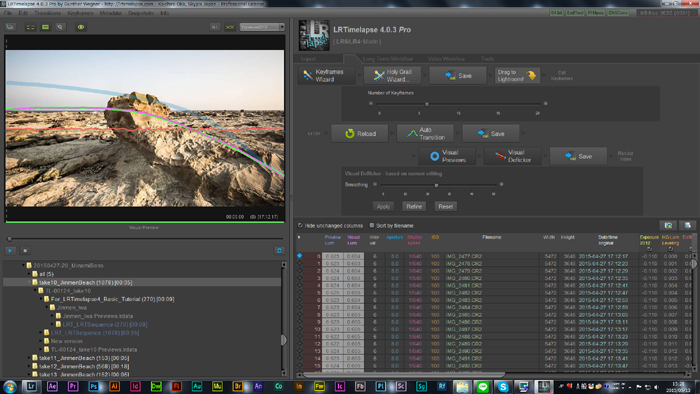Click Save next to Holy Grail Wizard

click(x=458, y=75)
